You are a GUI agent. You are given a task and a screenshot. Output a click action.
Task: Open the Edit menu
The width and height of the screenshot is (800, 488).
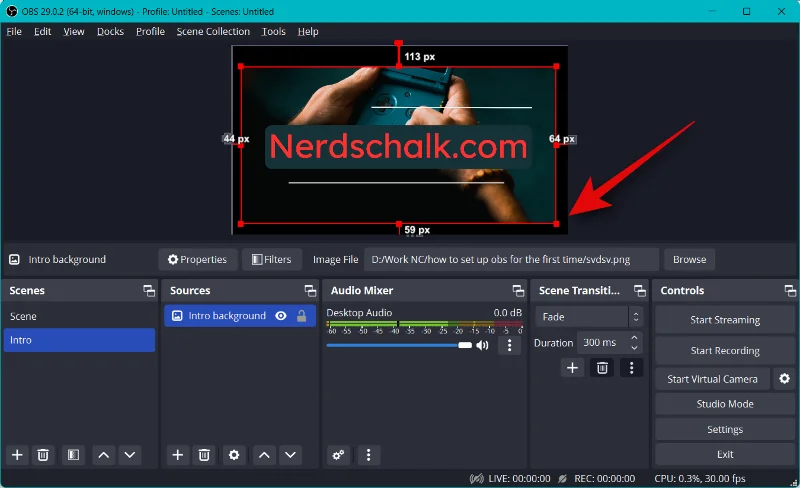pyautogui.click(x=42, y=32)
